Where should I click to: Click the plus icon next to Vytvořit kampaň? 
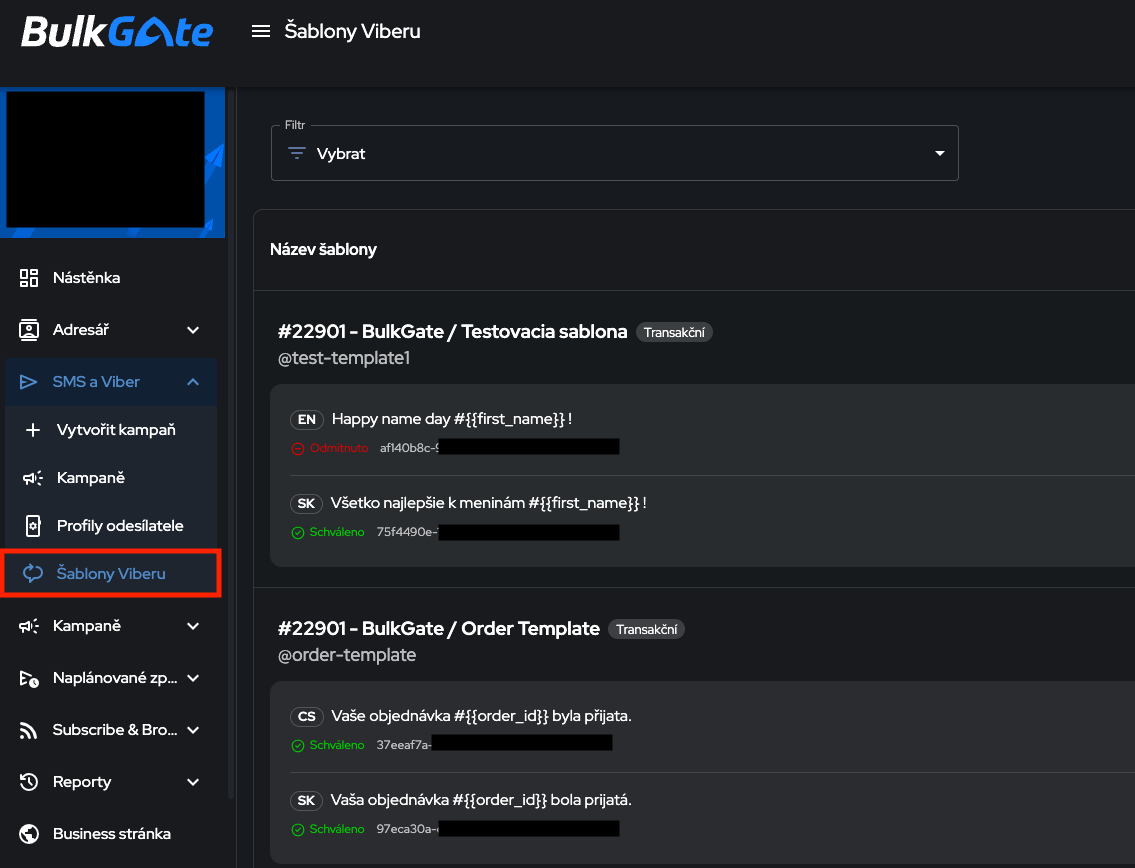click(x=33, y=430)
